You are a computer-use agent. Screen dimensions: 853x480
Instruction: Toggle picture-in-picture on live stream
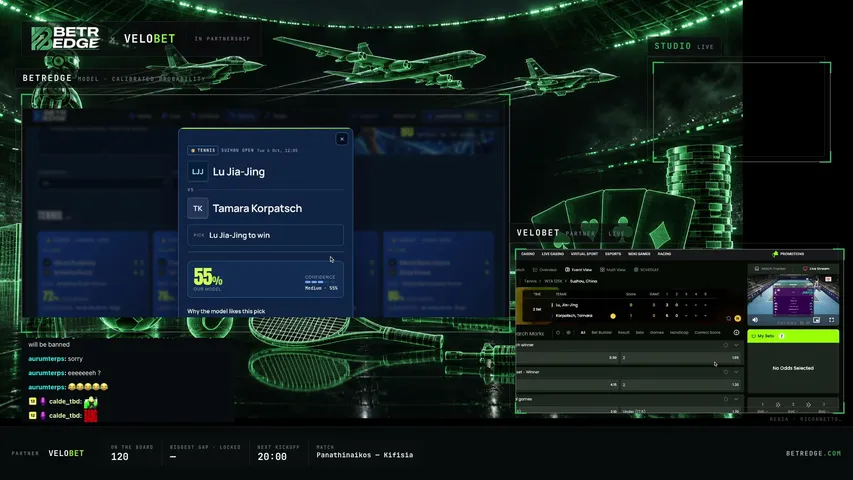click(817, 320)
